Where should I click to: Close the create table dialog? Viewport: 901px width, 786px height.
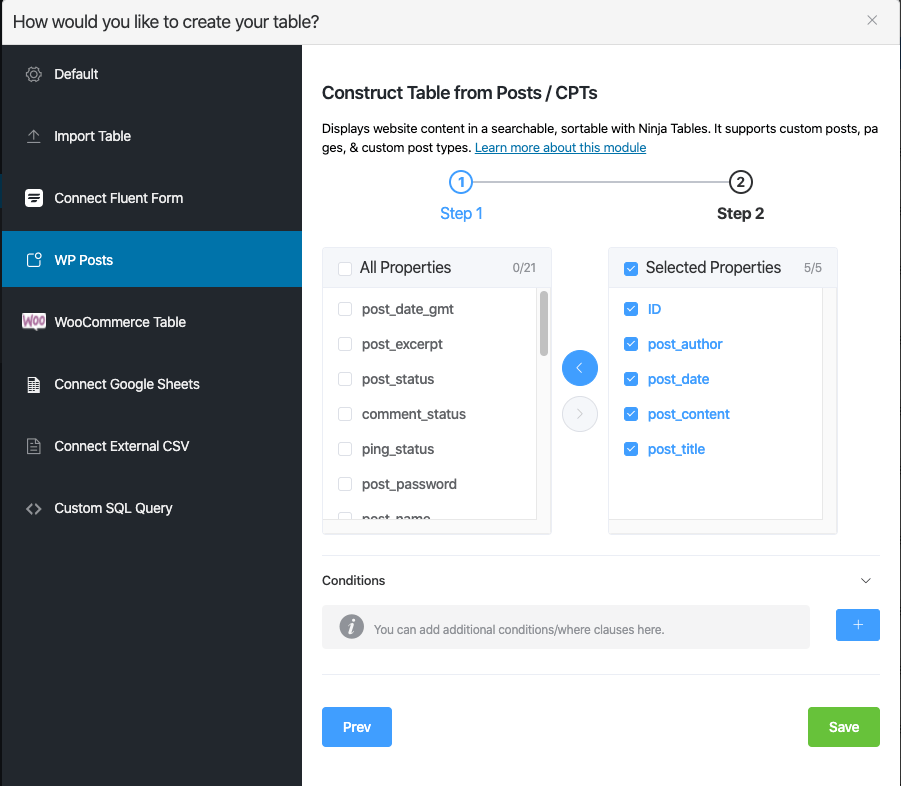pos(872,20)
